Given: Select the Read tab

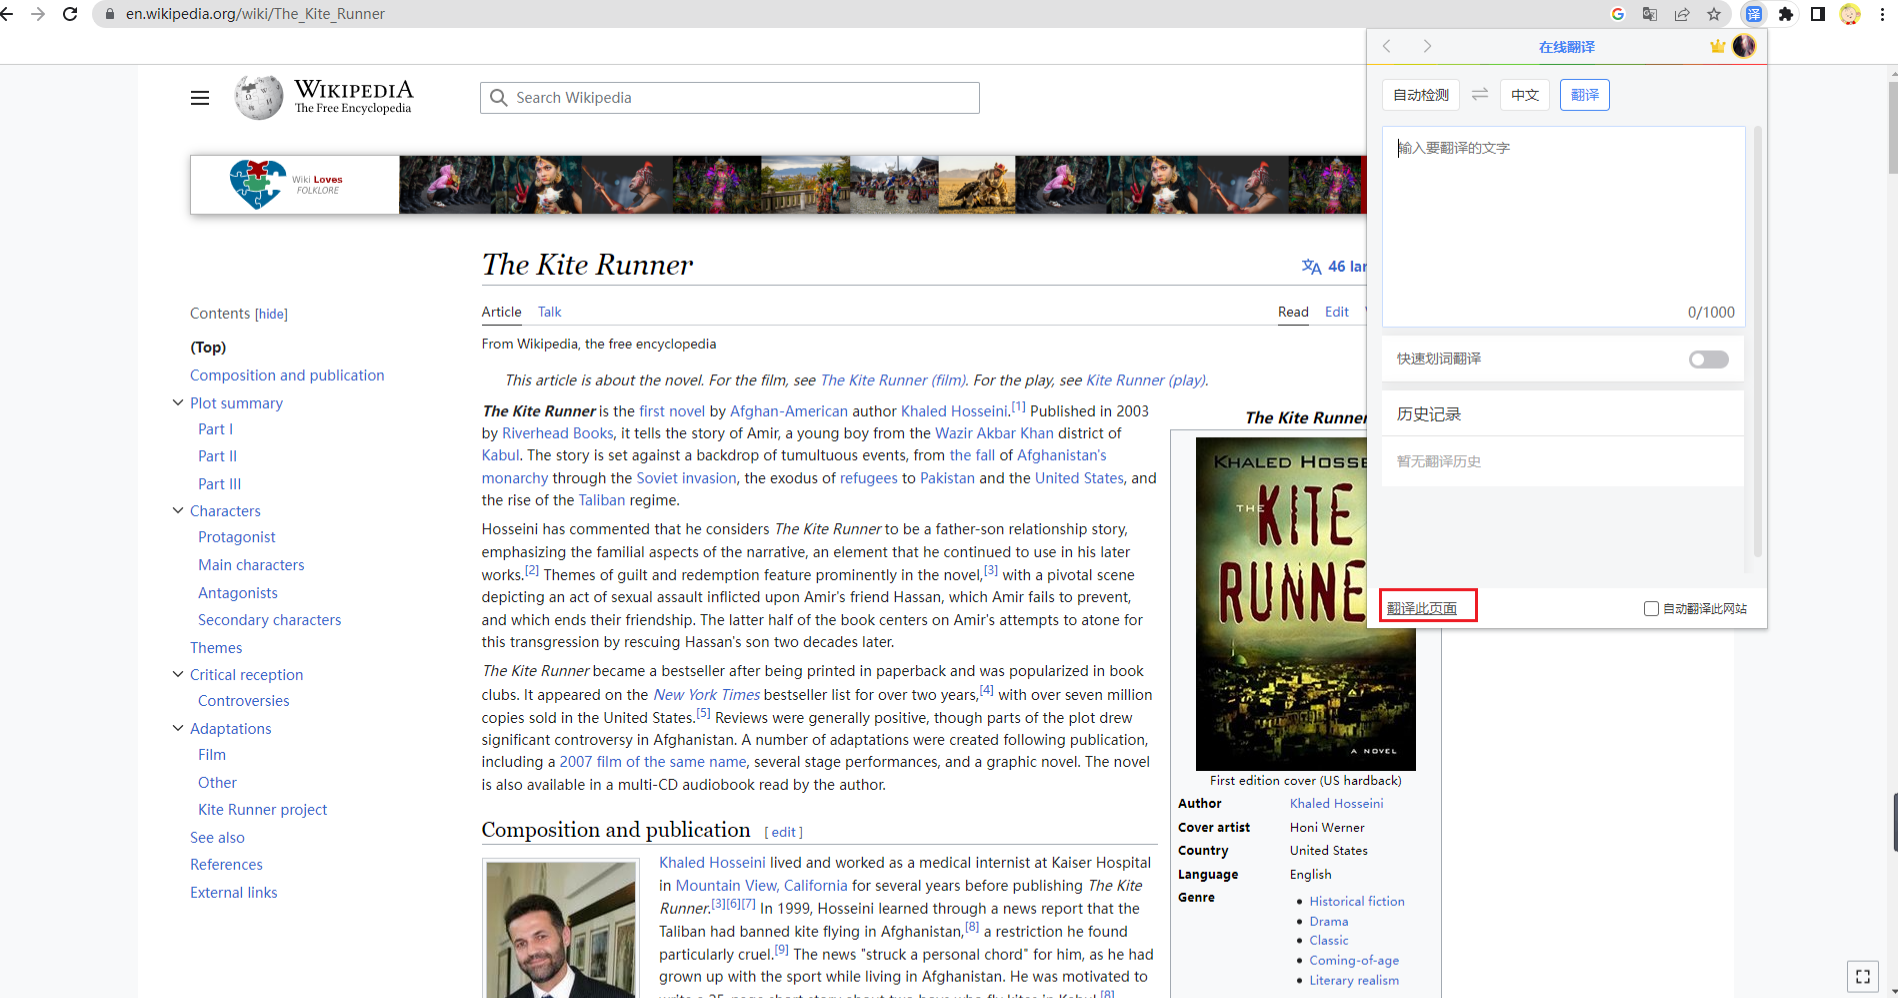Looking at the screenshot, I should 1293,312.
